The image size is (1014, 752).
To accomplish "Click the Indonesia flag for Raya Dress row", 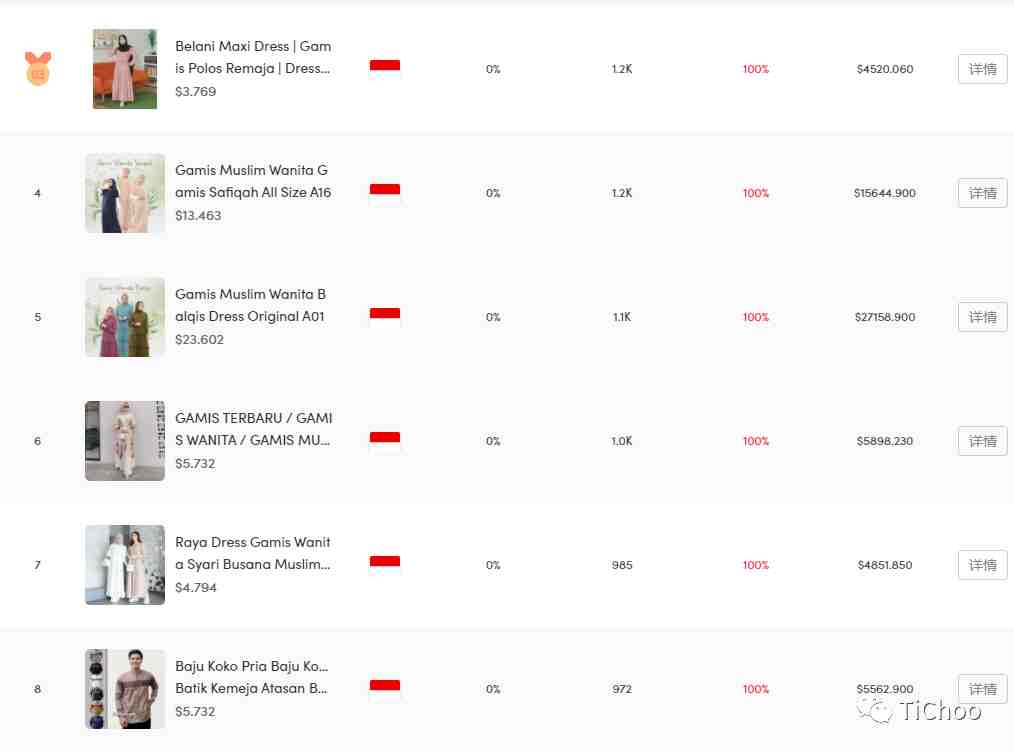I will [385, 565].
